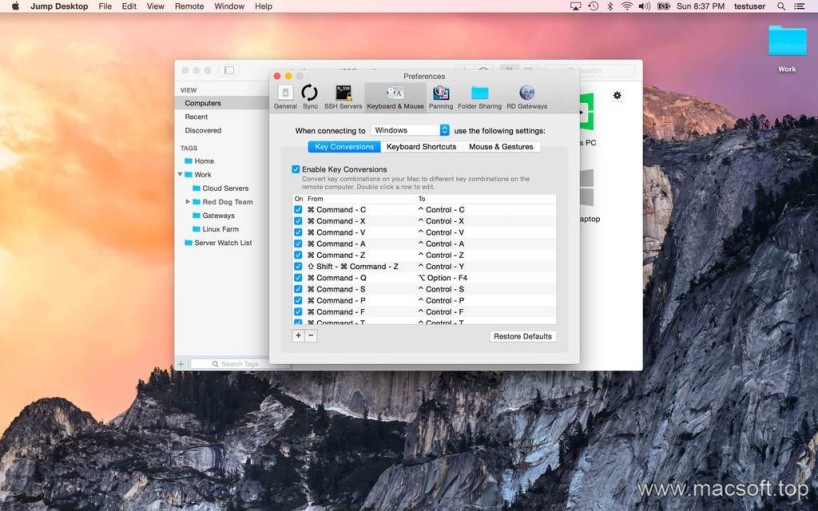Screen dimensions: 818x511
Task: Uncheck the Command - C conversion row
Action: 298,210
